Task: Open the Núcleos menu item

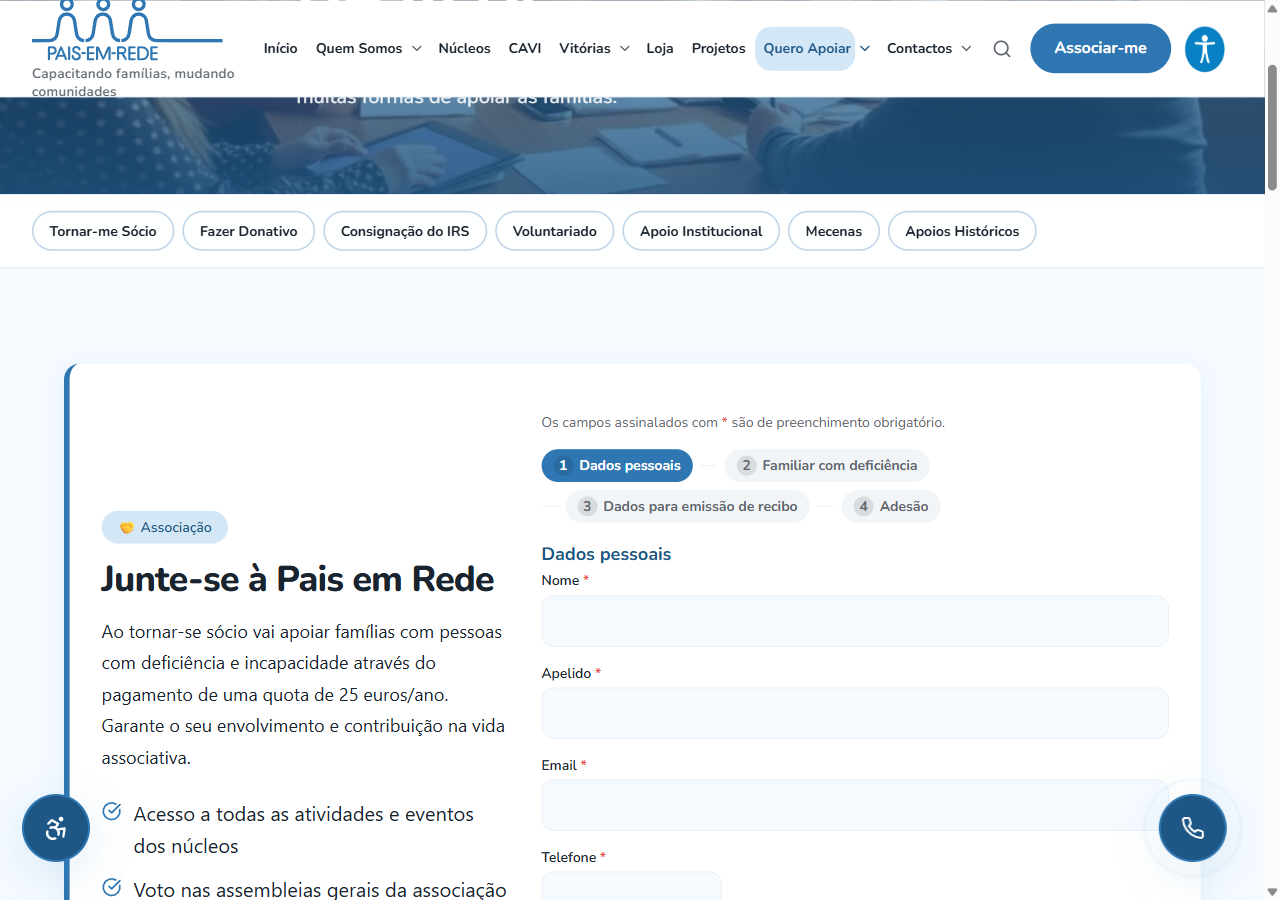Action: [465, 49]
